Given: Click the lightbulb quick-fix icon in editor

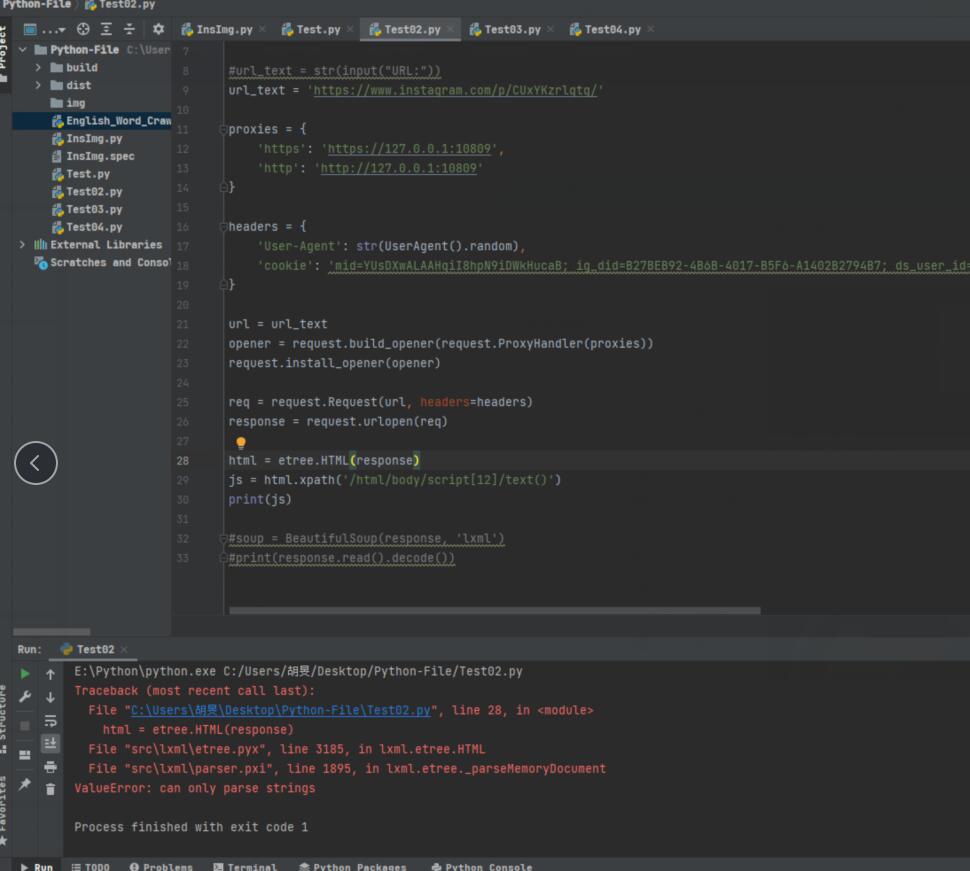Looking at the screenshot, I should 240,442.
